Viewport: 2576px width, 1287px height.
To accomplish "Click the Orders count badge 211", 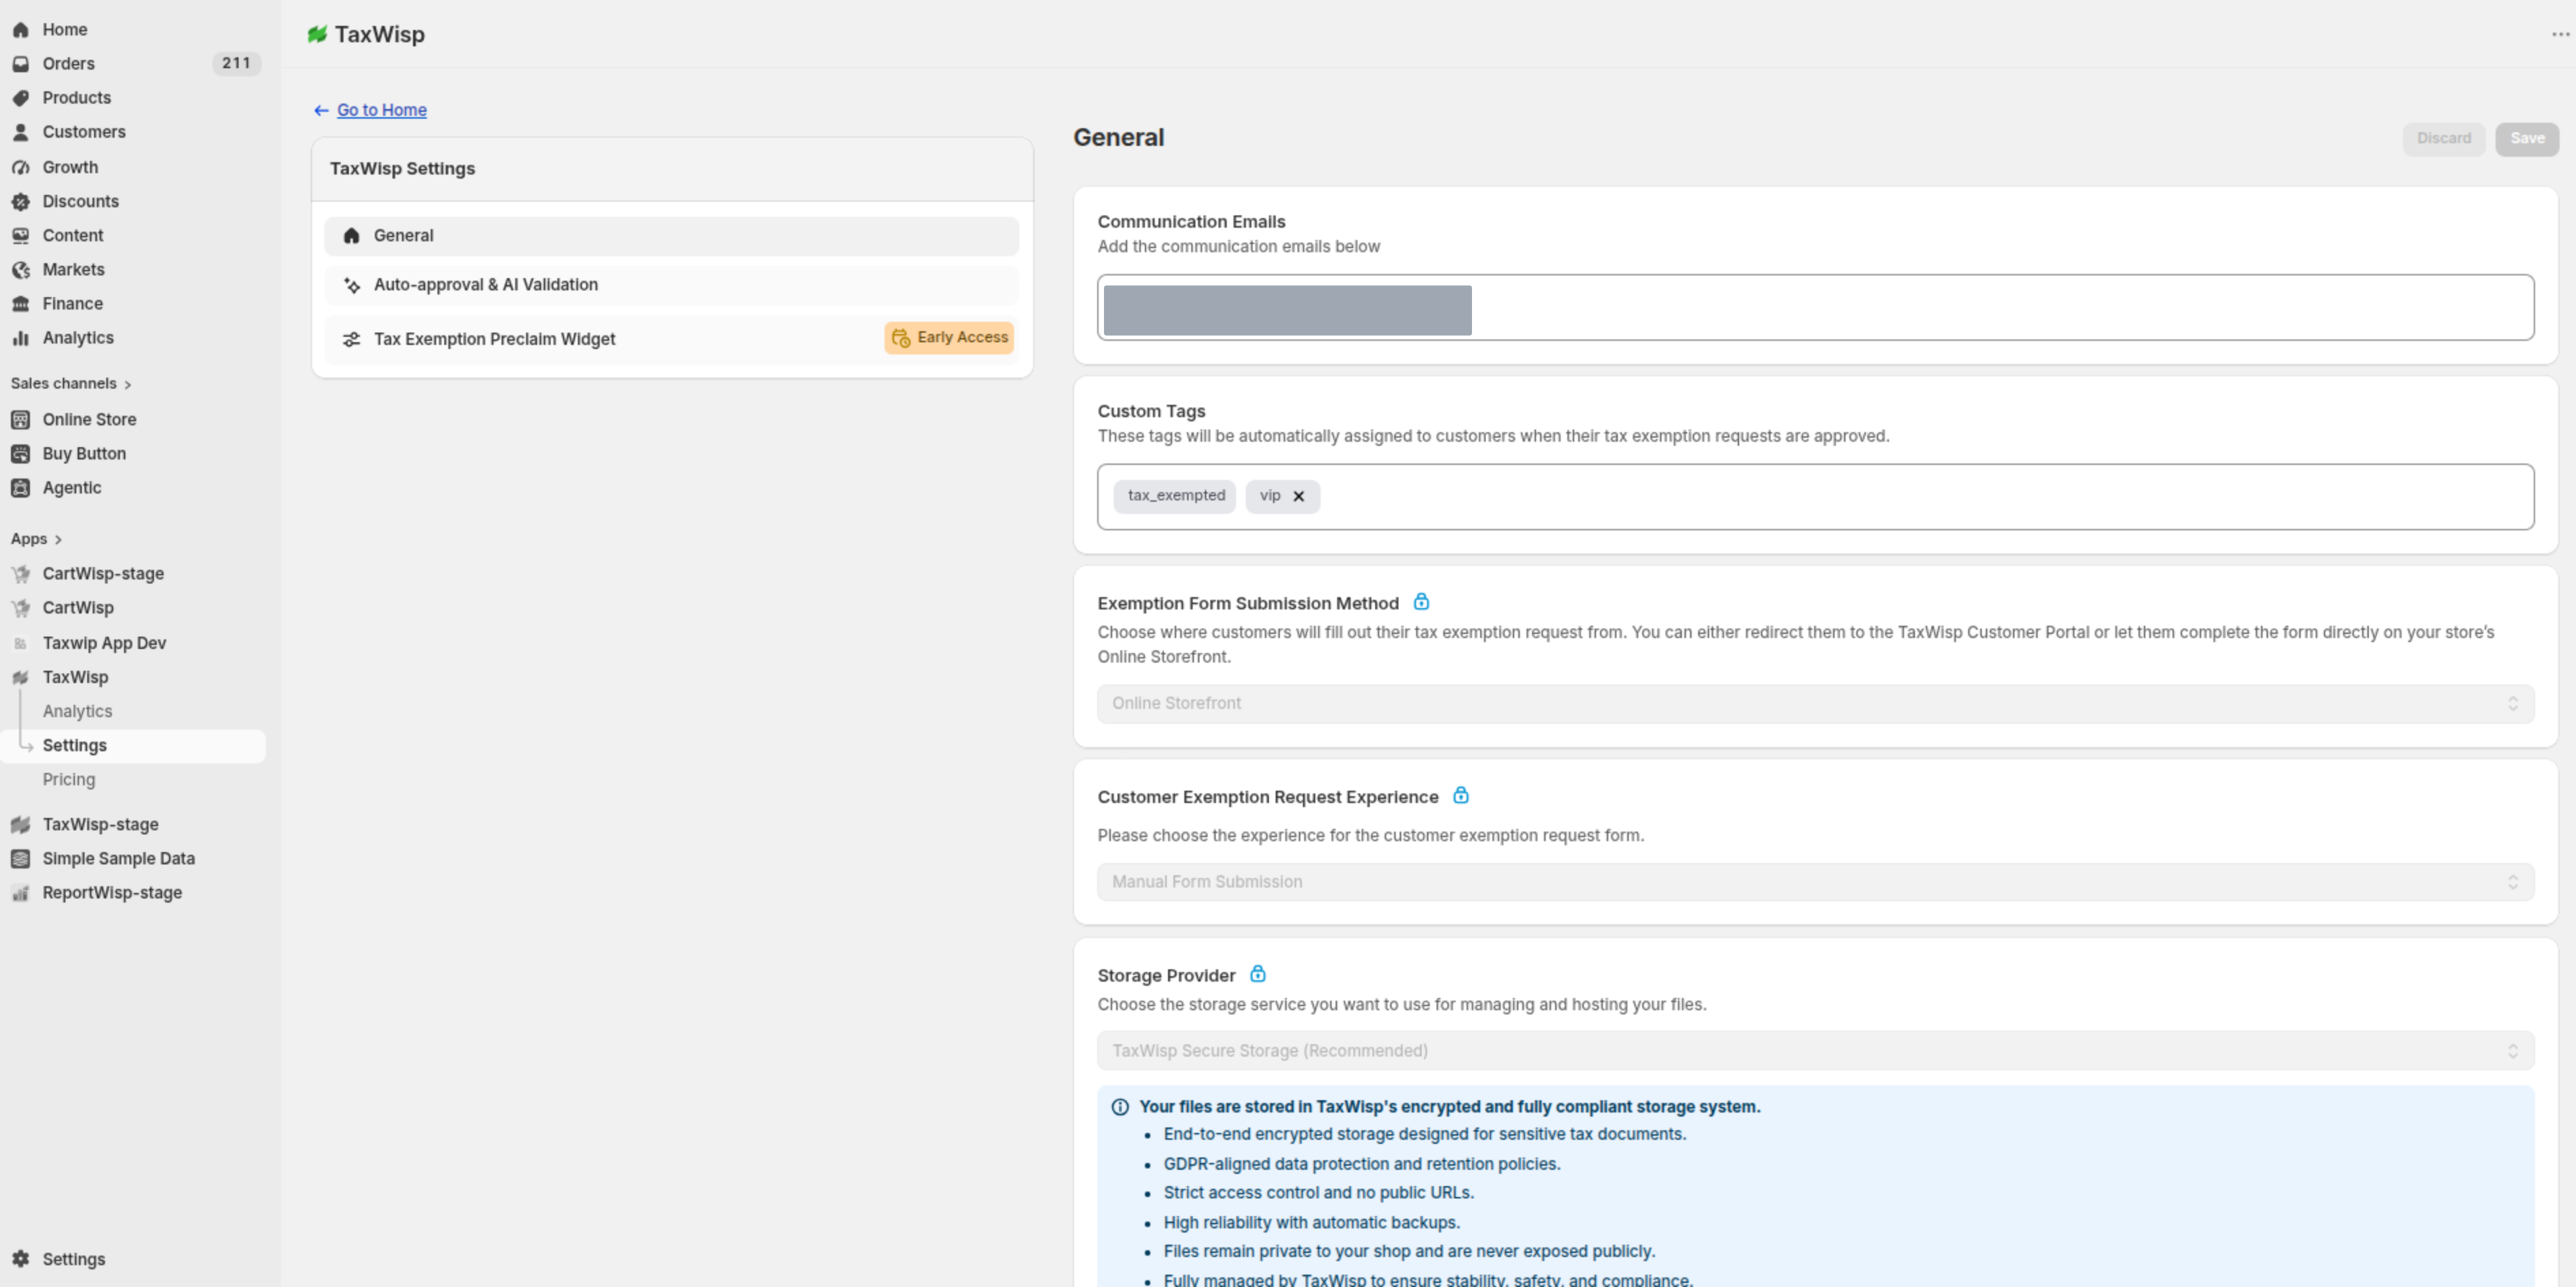I will coord(236,64).
